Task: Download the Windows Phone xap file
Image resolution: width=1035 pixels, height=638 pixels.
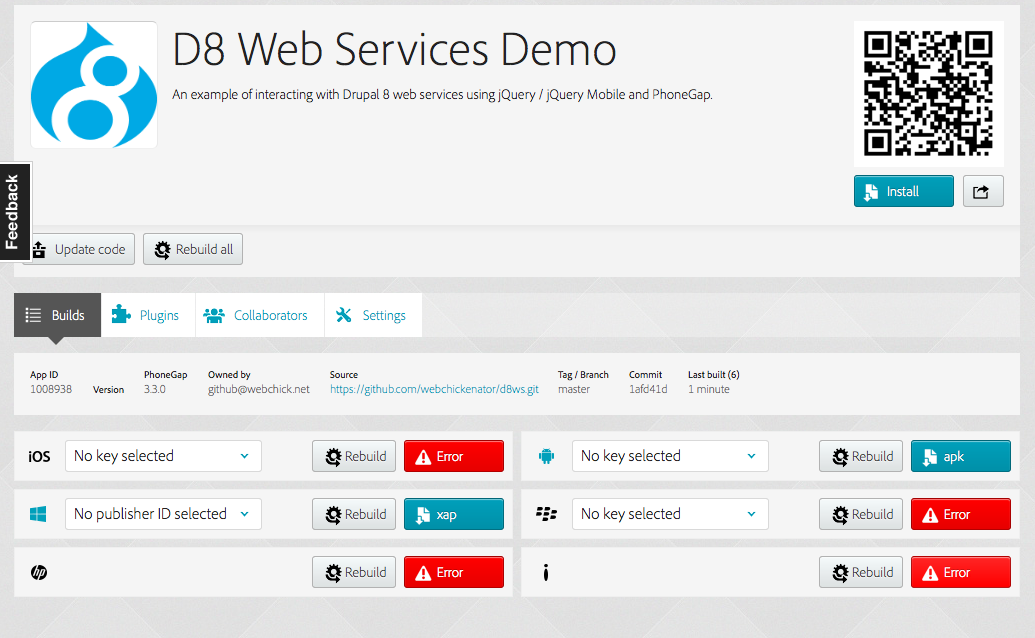Action: pos(453,514)
